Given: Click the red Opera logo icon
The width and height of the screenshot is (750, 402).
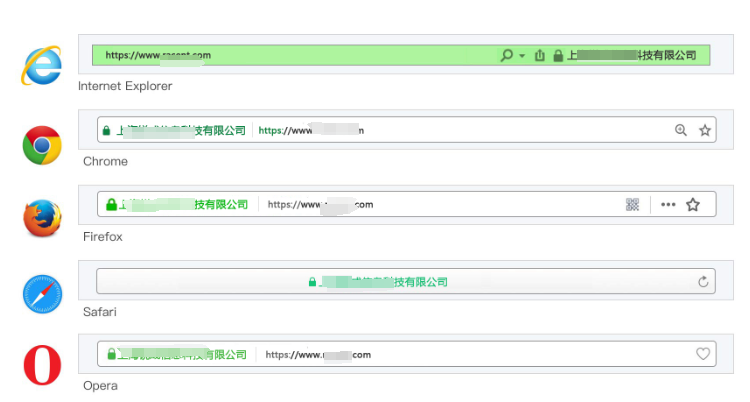Looking at the screenshot, I should point(42,365).
